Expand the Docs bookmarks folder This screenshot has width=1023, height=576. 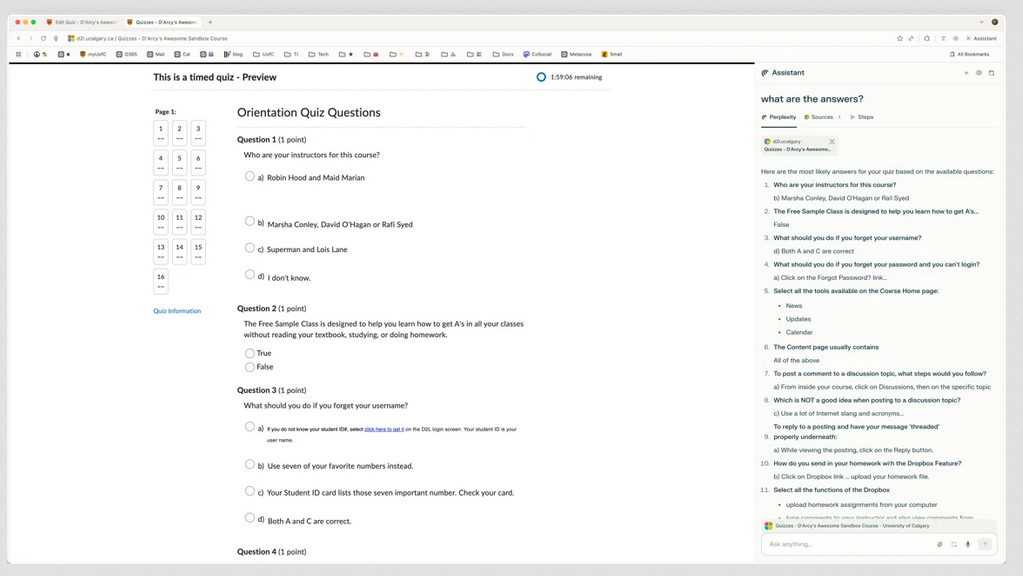pyautogui.click(x=502, y=54)
